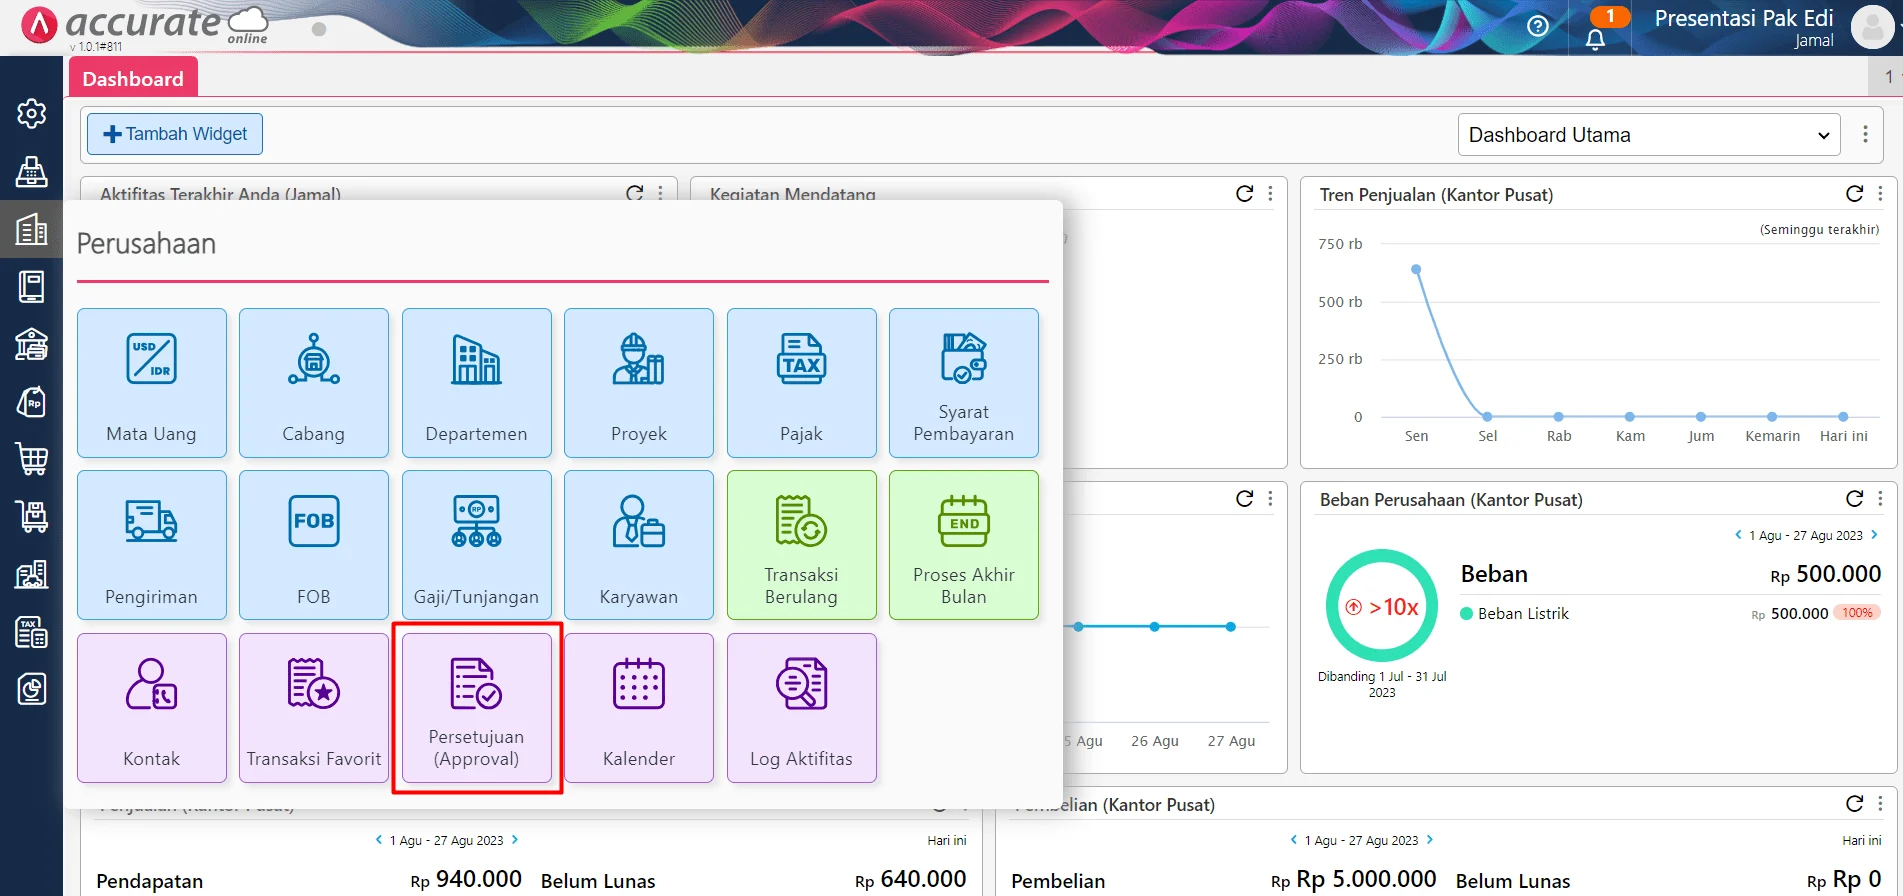Open the Karyawan employee tile

point(638,545)
